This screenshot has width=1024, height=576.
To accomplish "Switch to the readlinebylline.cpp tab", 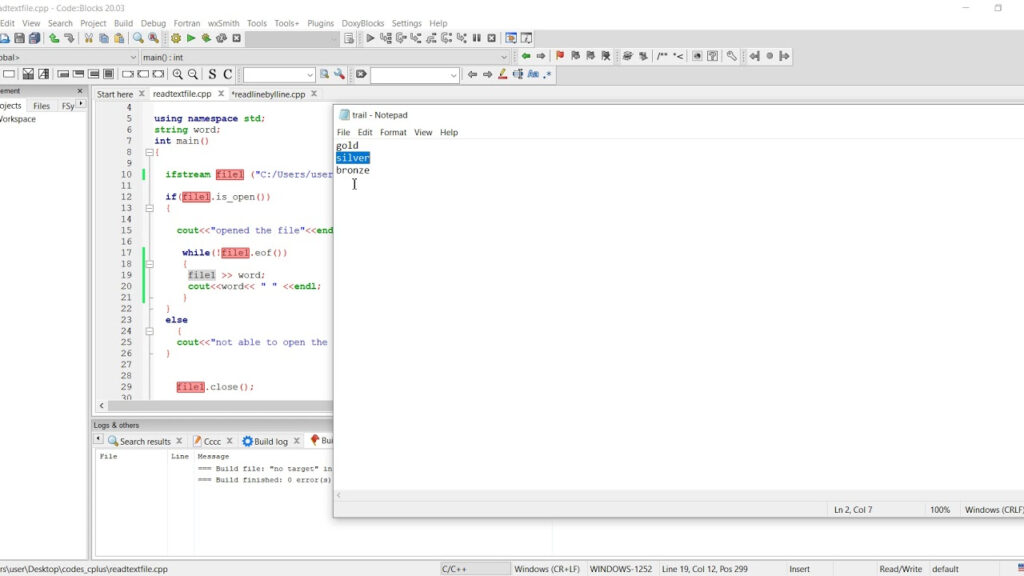I will click(268, 94).
